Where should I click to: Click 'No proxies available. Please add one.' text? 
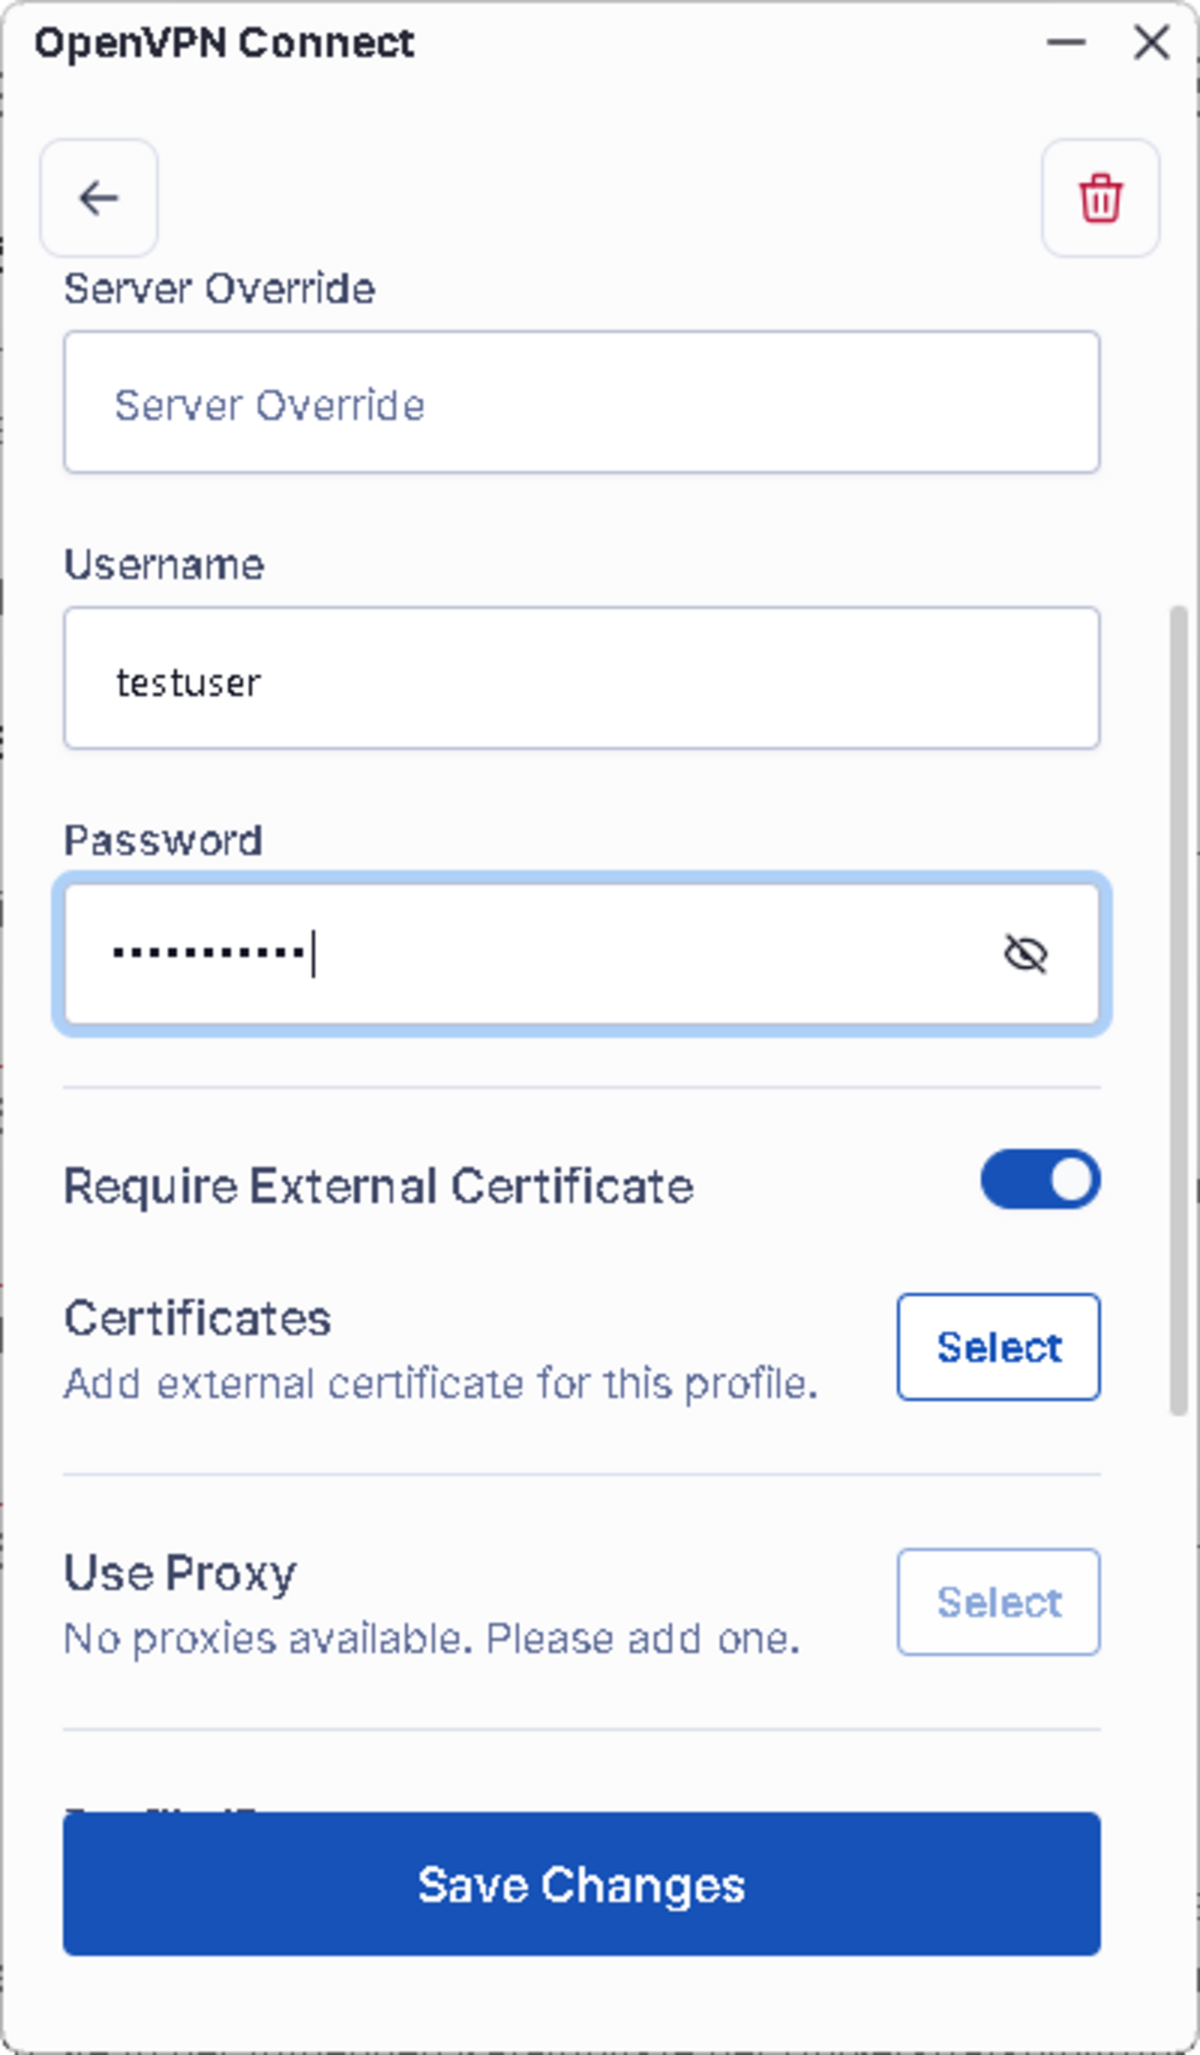click(431, 1639)
